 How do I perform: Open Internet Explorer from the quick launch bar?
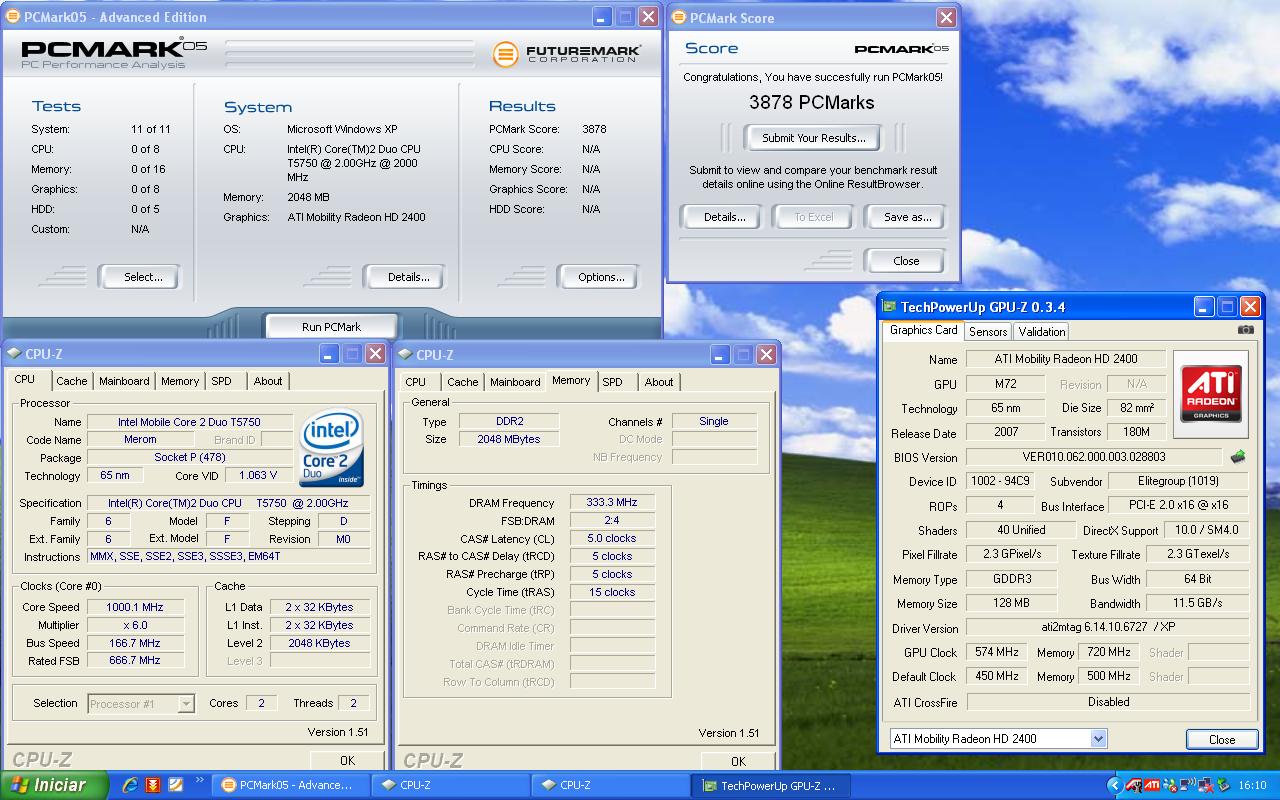(x=130, y=785)
